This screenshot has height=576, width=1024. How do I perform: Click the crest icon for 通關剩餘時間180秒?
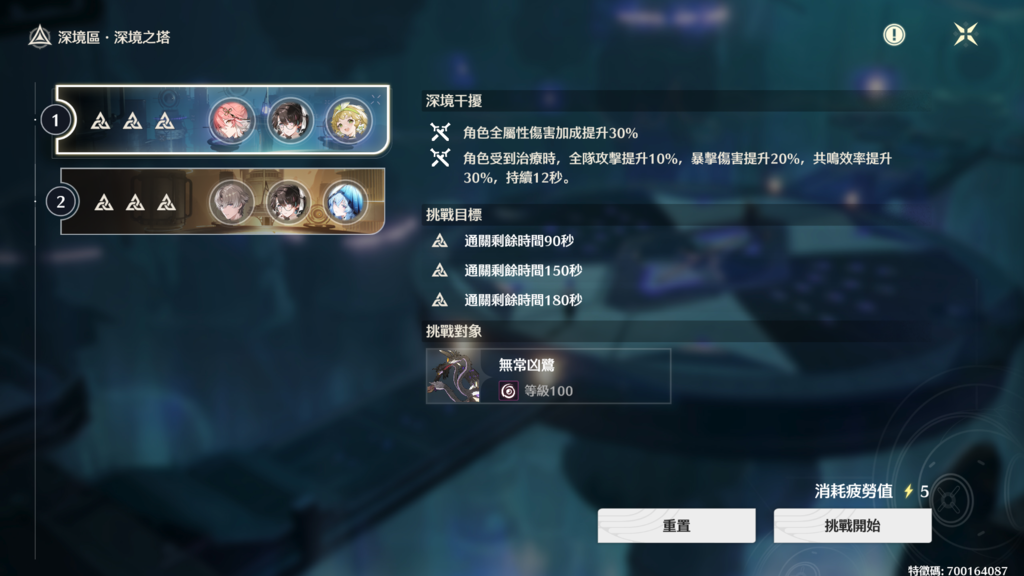440,300
